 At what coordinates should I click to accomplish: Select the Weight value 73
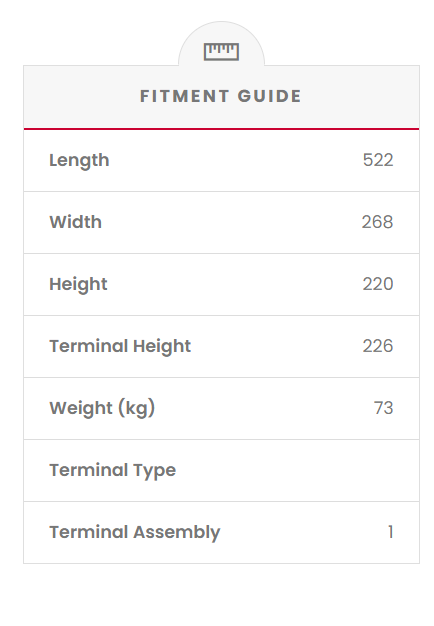384,408
